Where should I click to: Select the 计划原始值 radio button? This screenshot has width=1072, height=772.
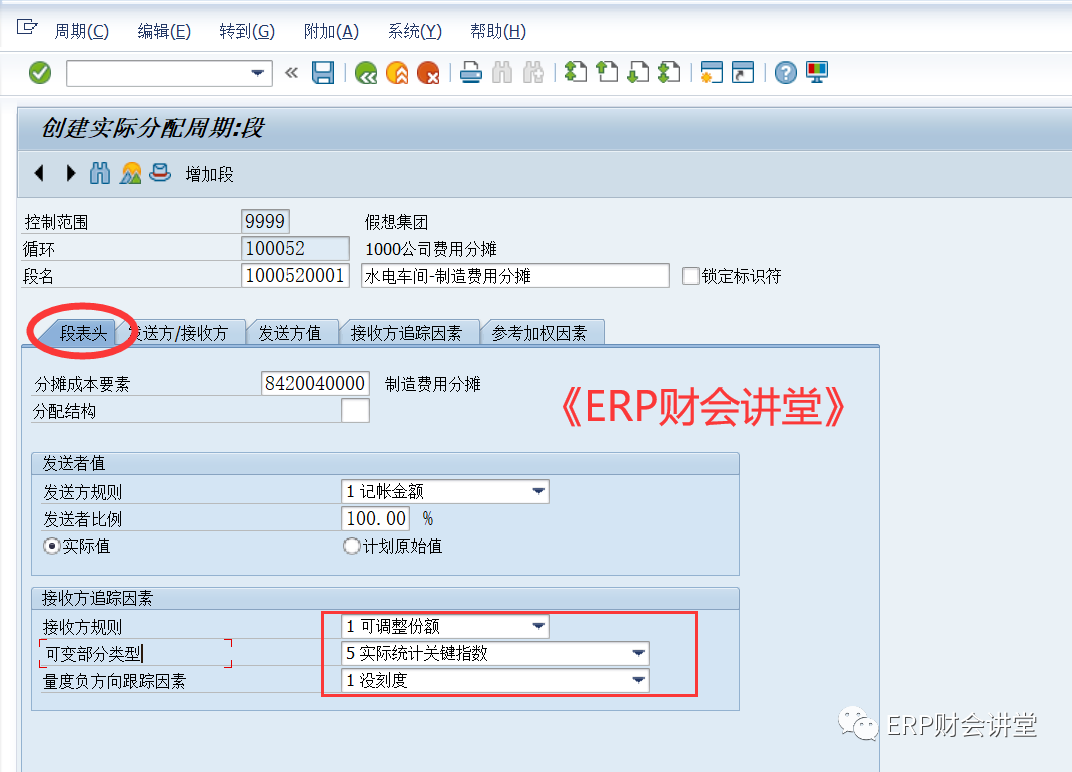(x=351, y=546)
